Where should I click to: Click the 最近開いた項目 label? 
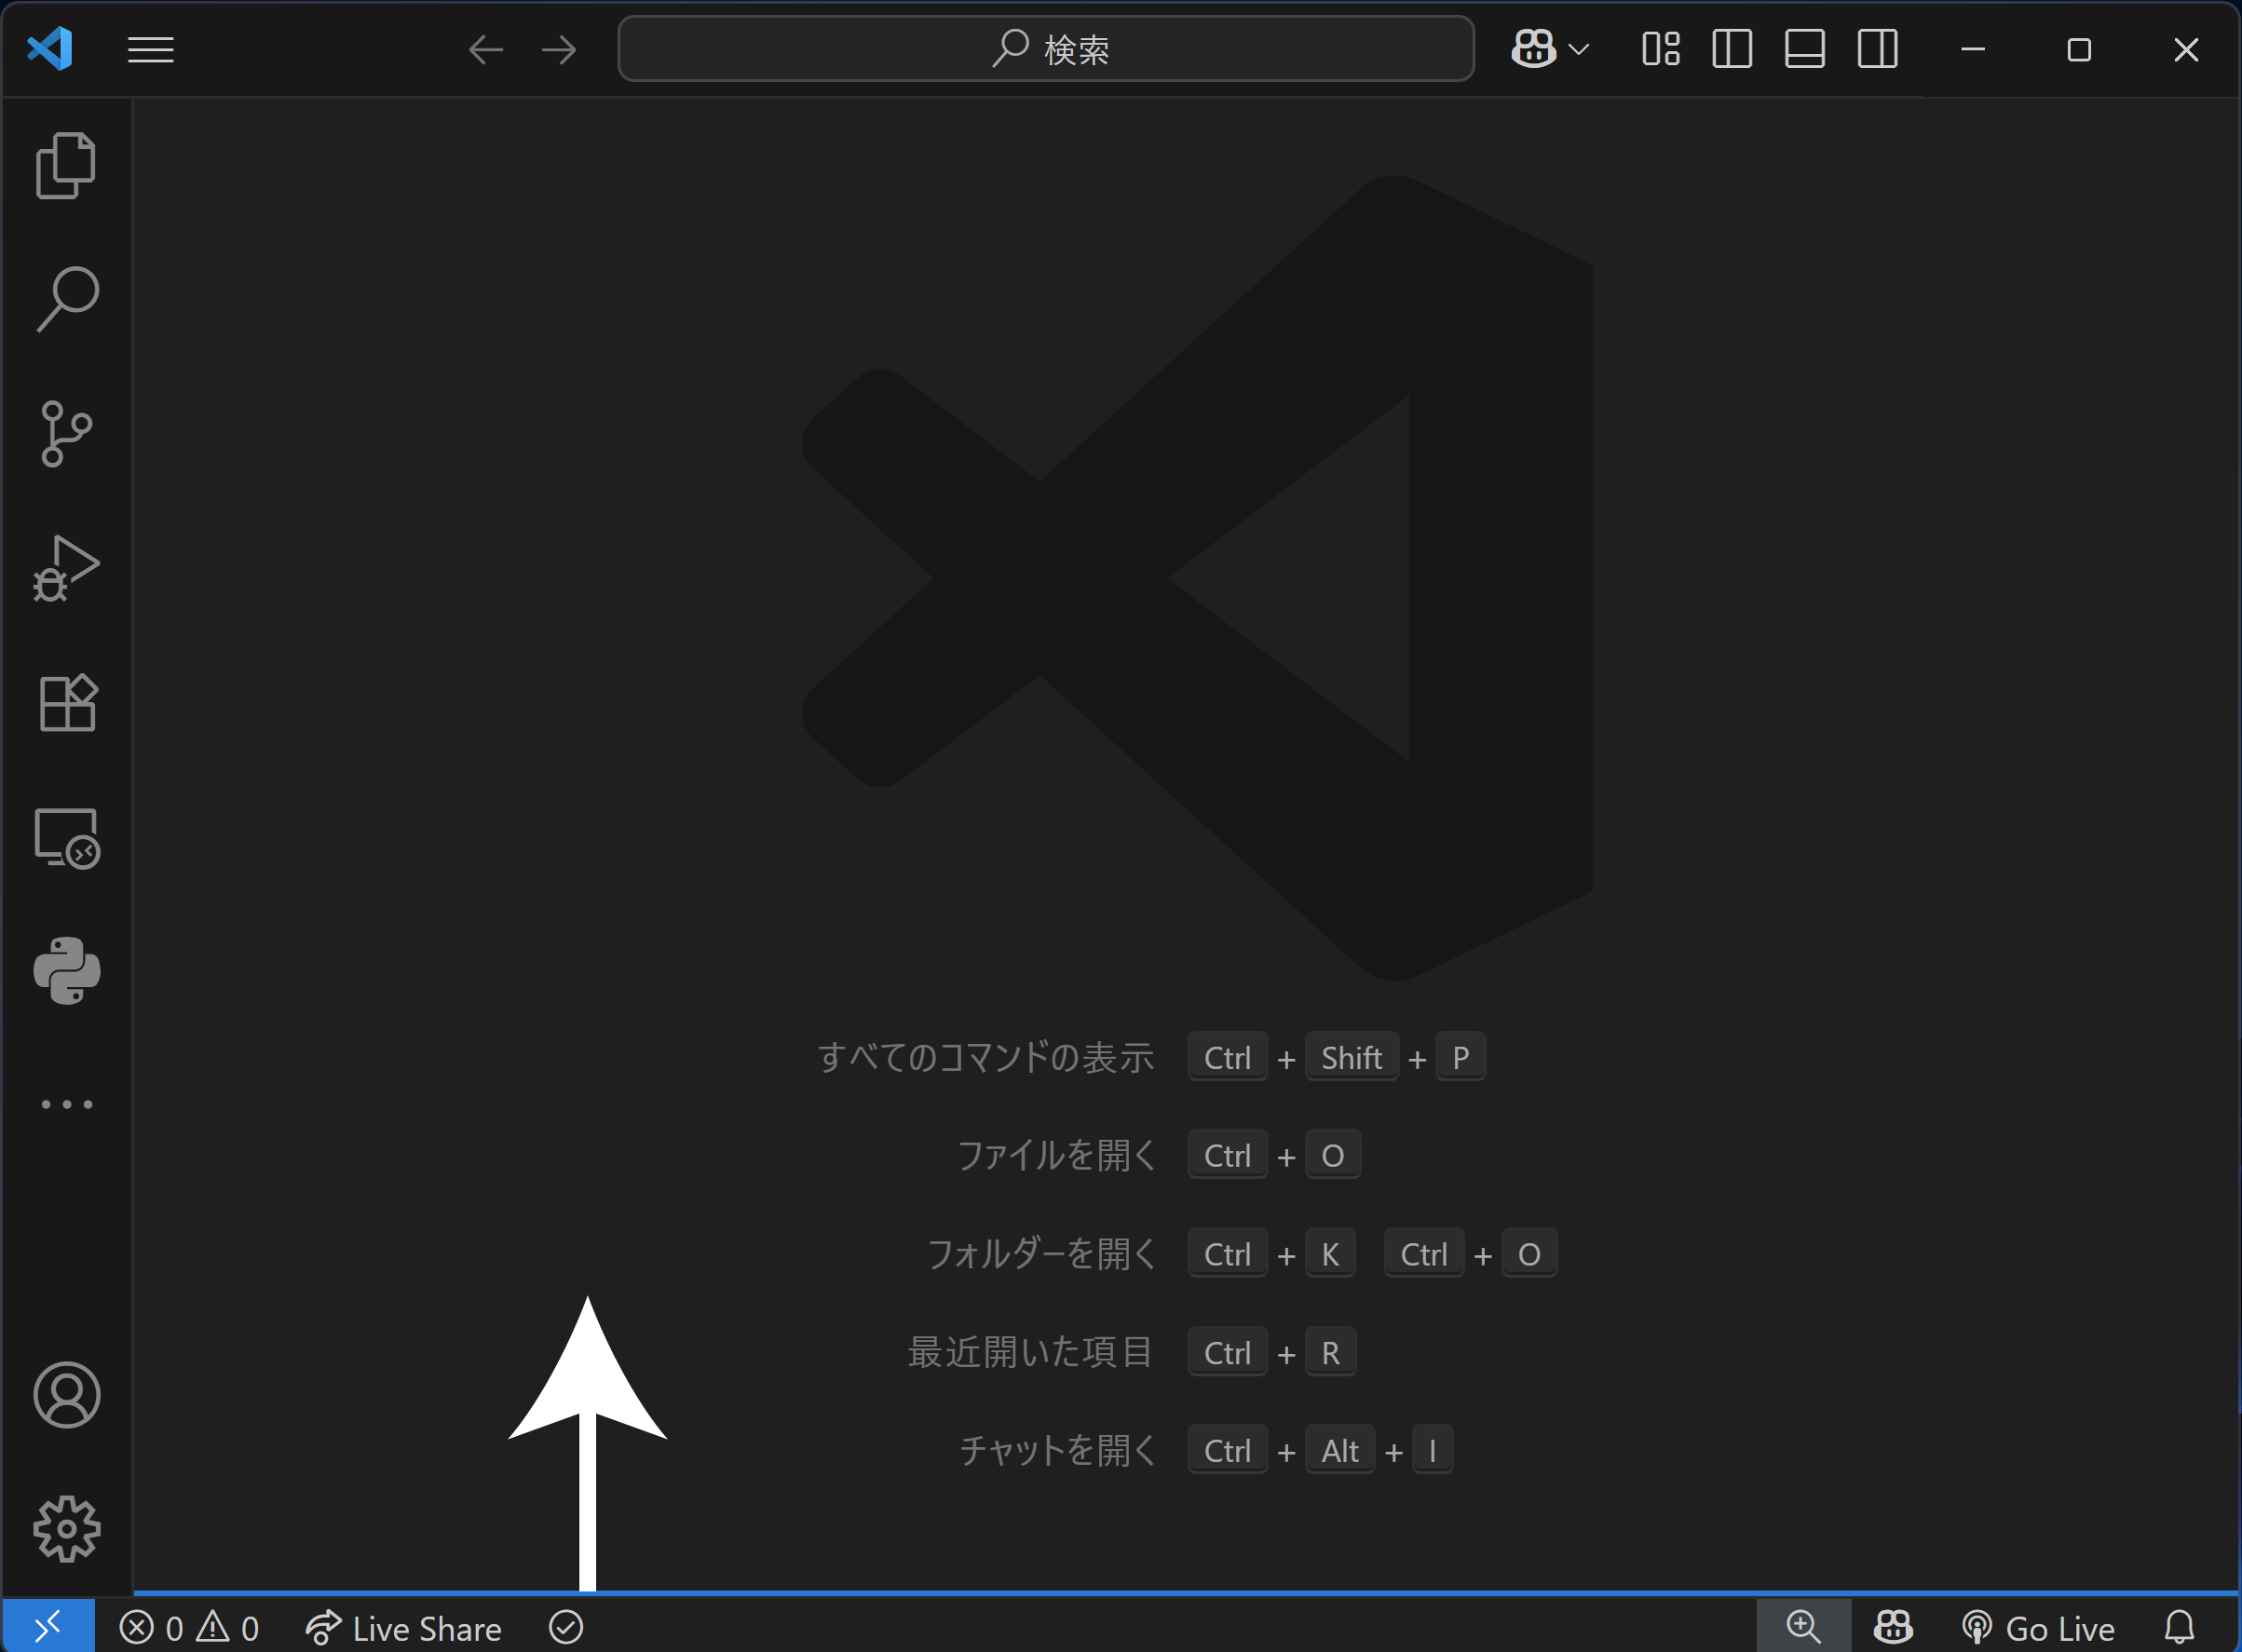click(x=1031, y=1352)
